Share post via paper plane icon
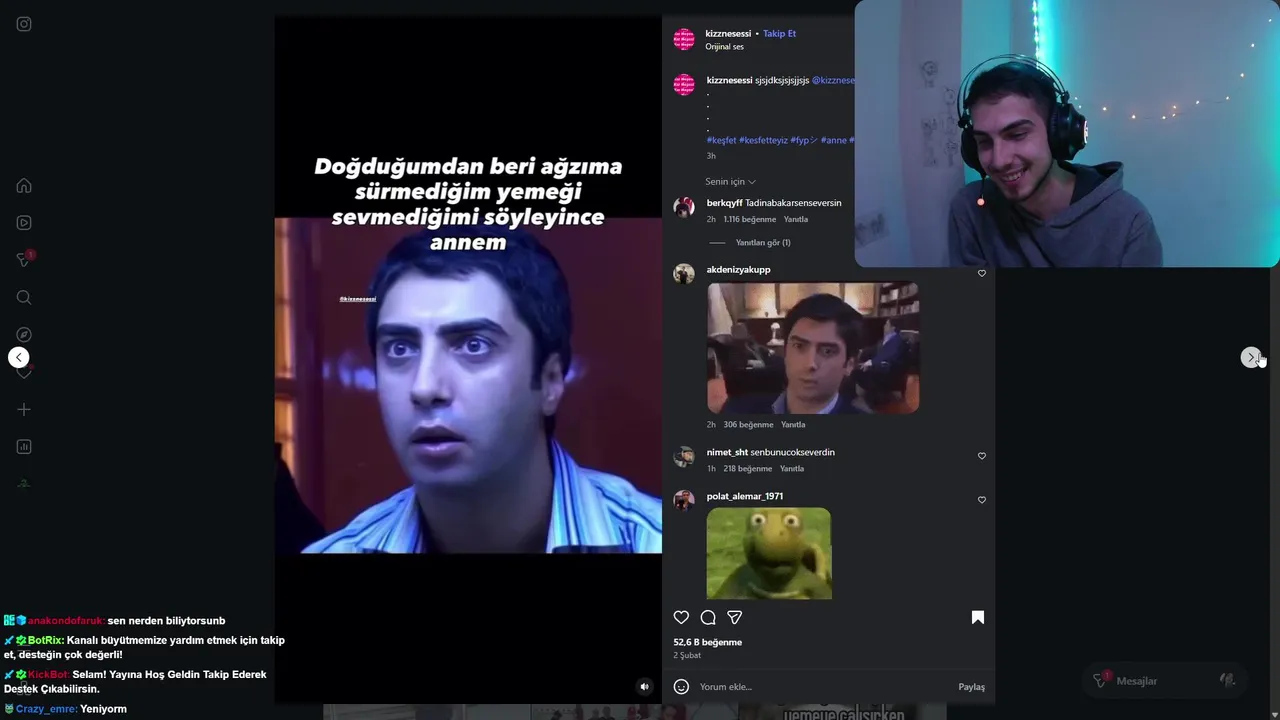Viewport: 1280px width, 720px height. point(735,617)
